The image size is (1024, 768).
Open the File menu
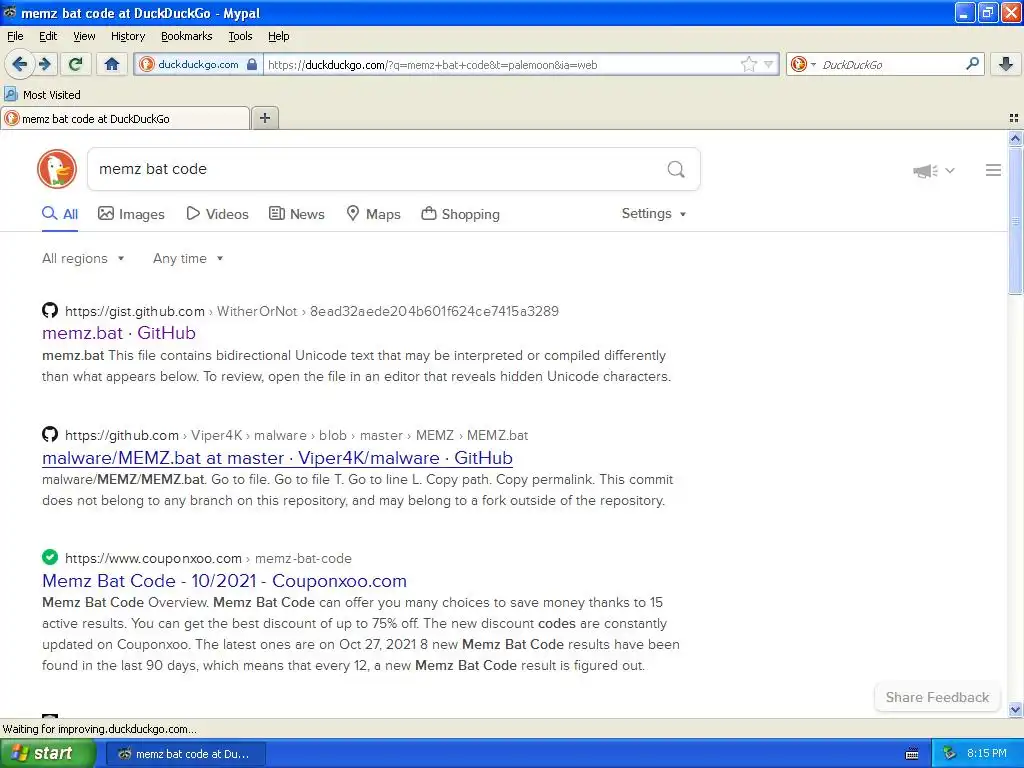(15, 36)
